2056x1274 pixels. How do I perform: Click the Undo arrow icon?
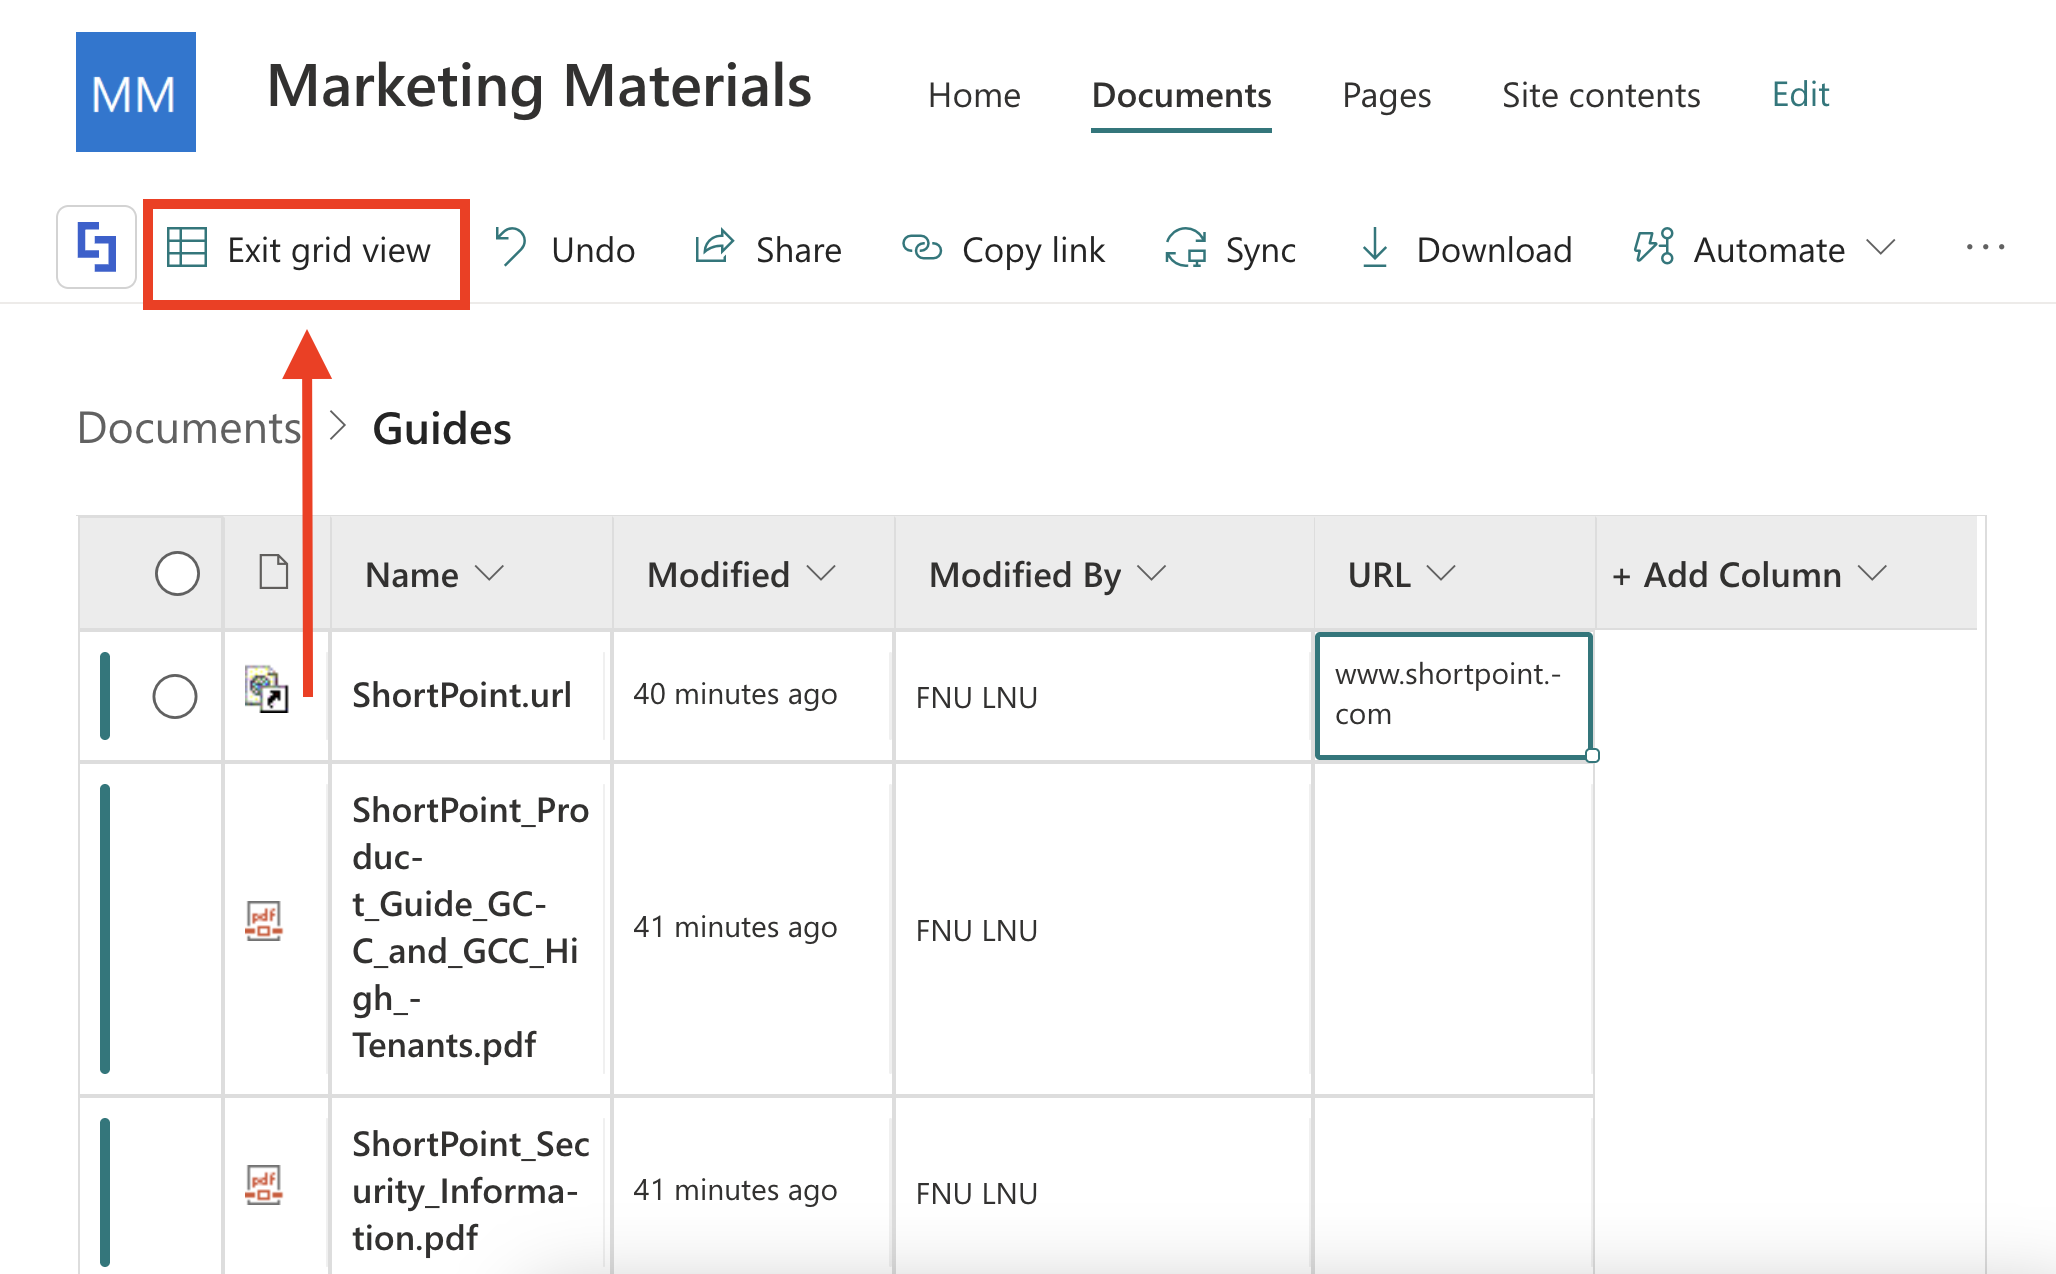coord(511,247)
